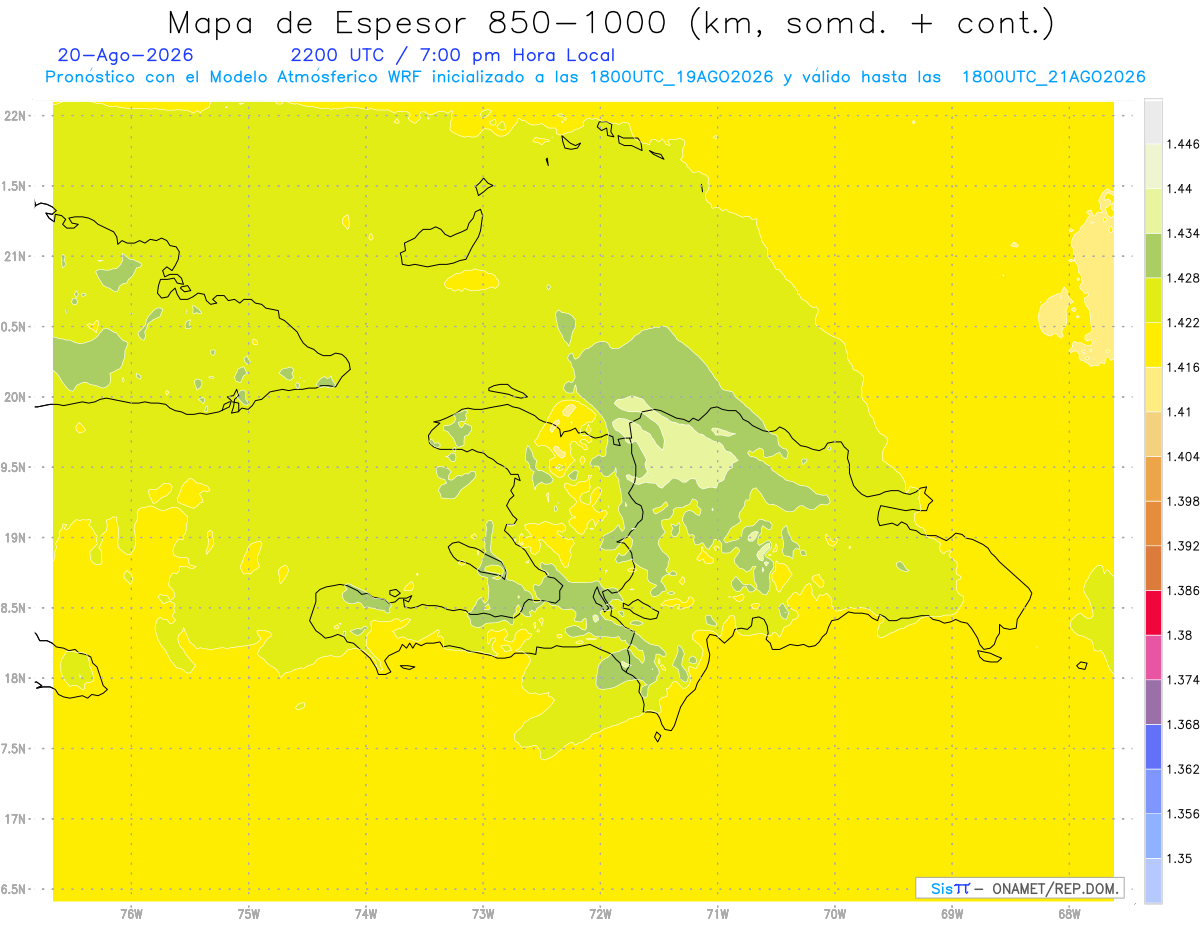Click the '76W' longitude label
This screenshot has height=927, width=1200.
click(x=131, y=914)
